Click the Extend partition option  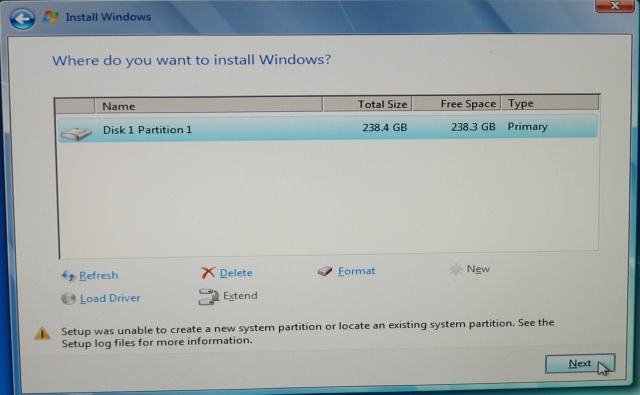point(240,295)
